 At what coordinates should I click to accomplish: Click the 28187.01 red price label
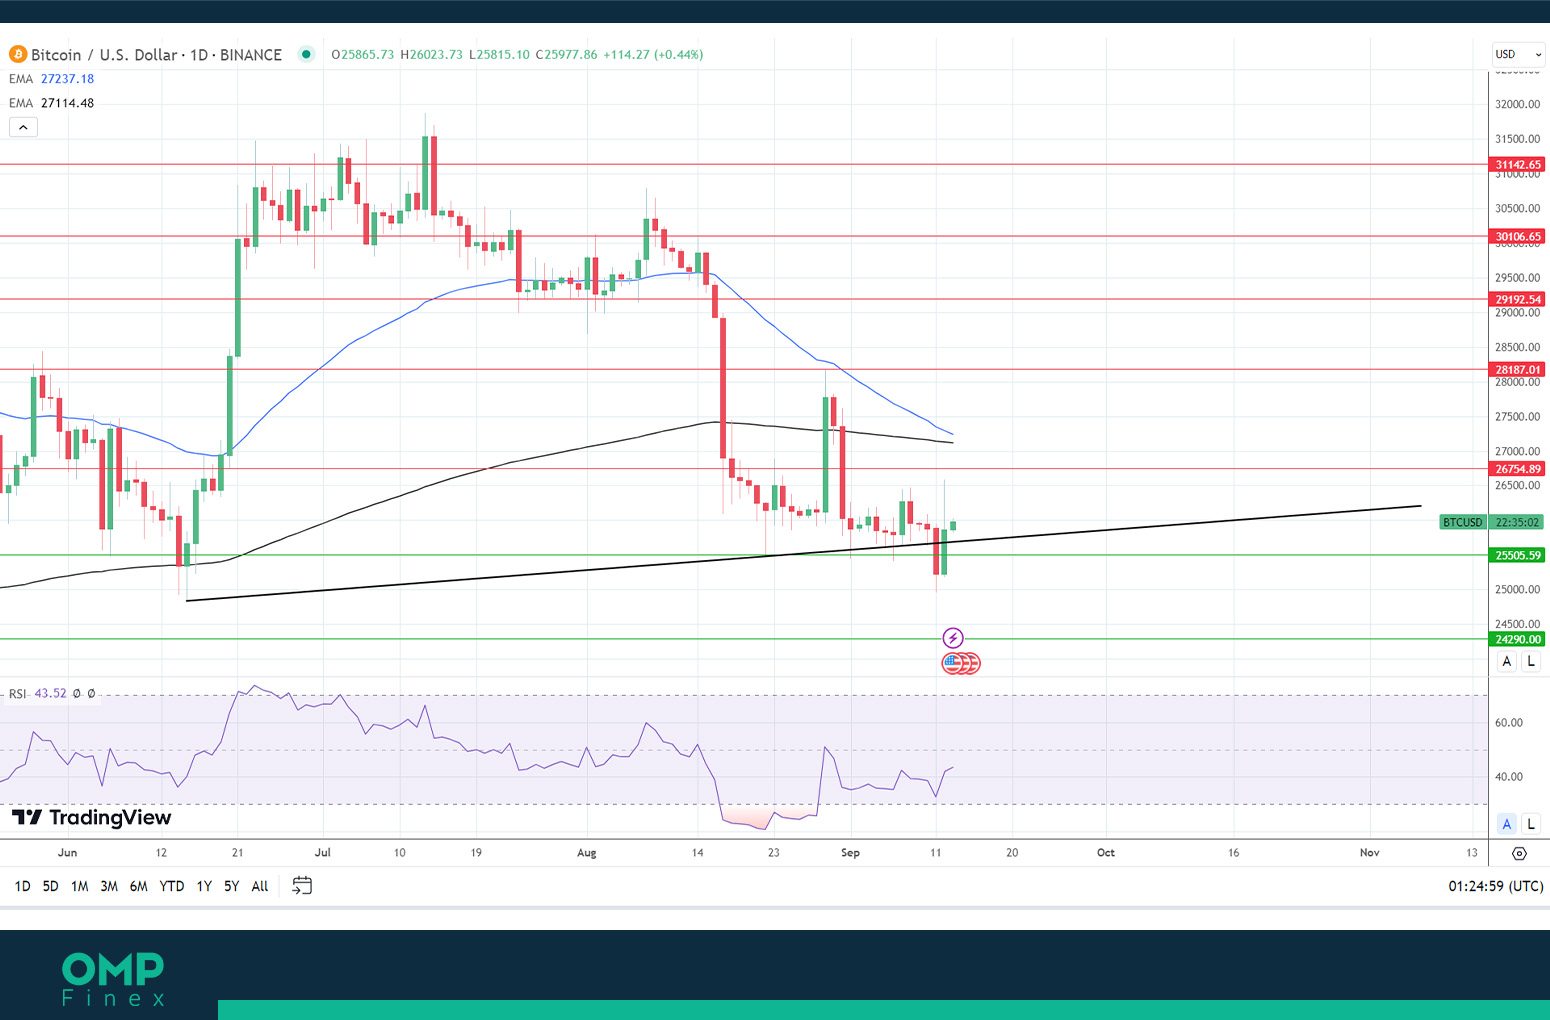click(1518, 369)
